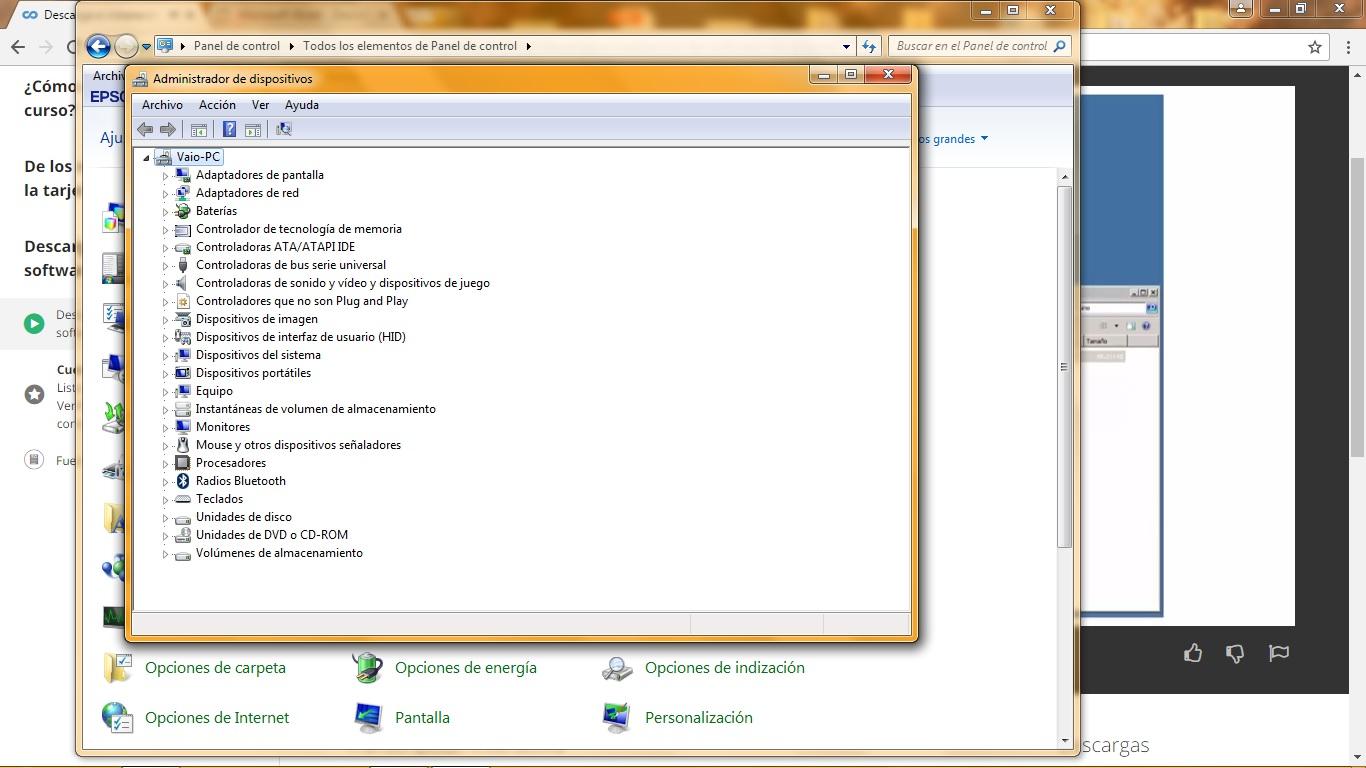
Task: Click the Procesadores category icon
Action: point(182,463)
